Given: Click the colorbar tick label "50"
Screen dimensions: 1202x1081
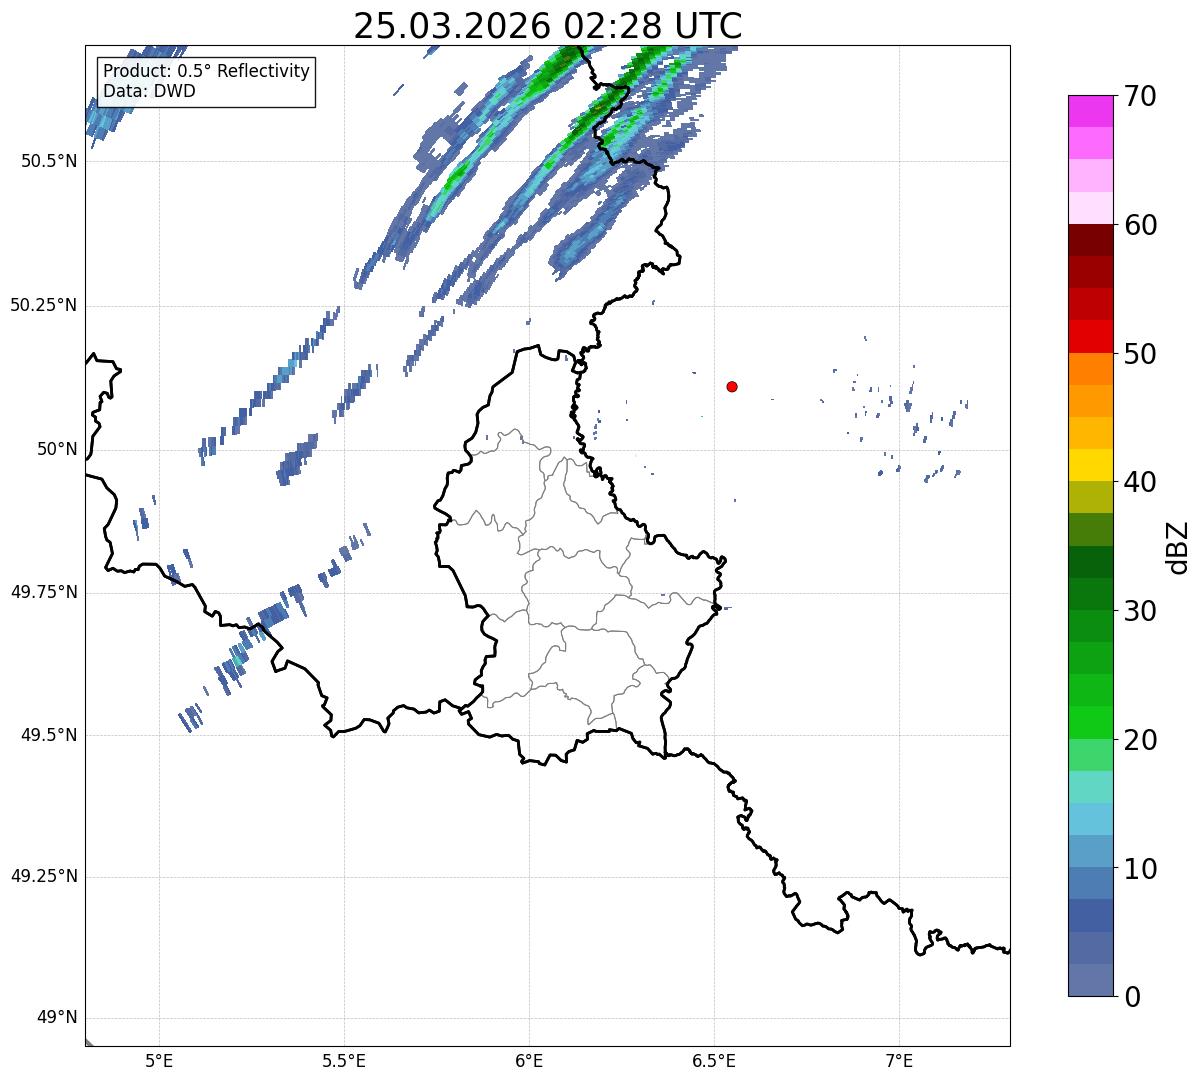Looking at the screenshot, I should tap(1139, 354).
